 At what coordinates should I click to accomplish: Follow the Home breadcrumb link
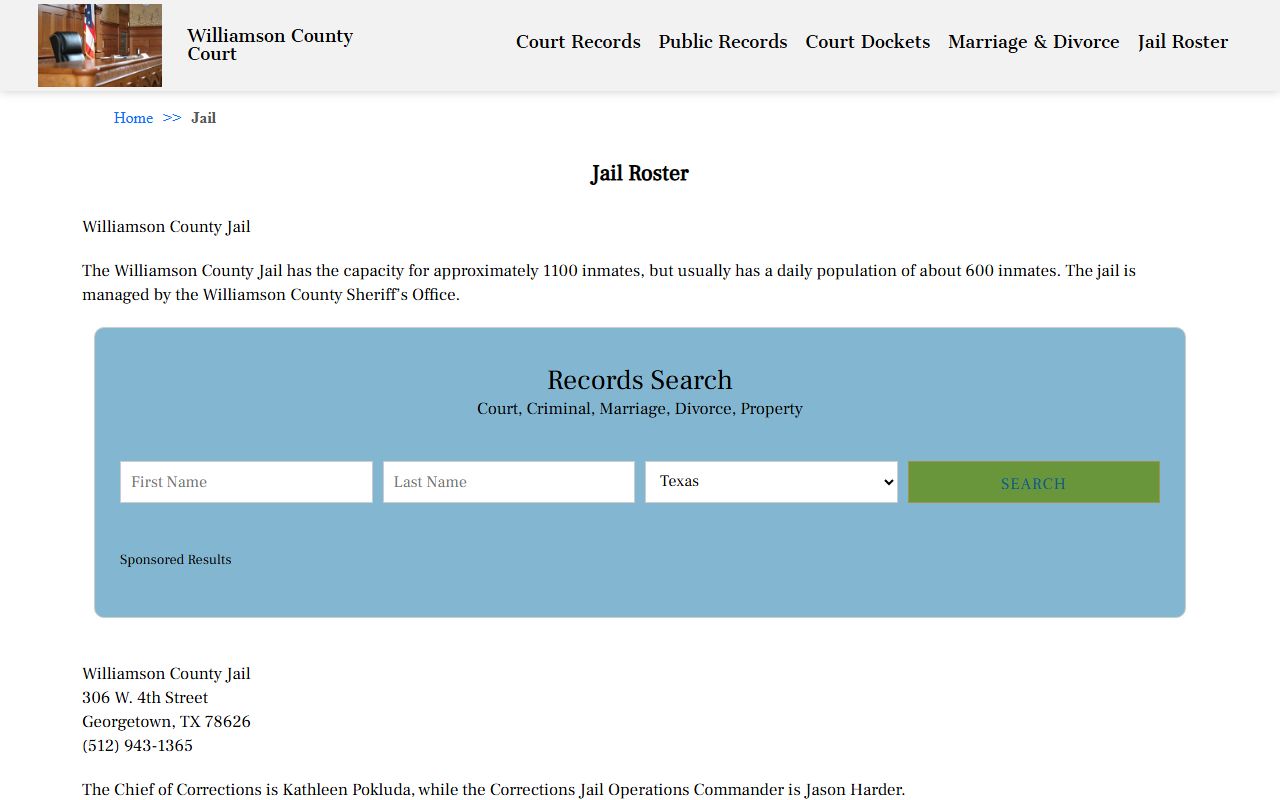pyautogui.click(x=133, y=118)
